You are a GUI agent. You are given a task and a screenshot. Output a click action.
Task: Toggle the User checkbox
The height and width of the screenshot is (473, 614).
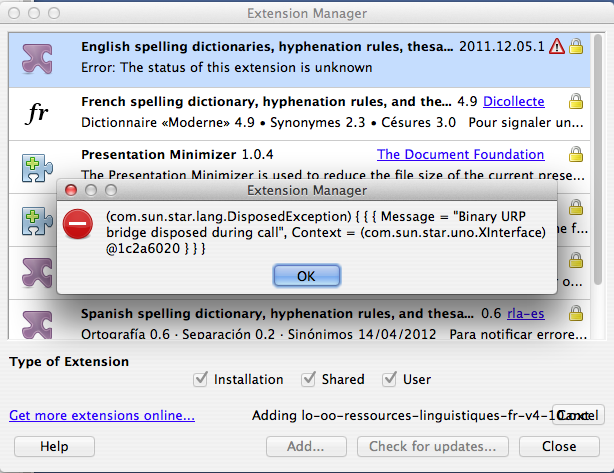point(392,379)
